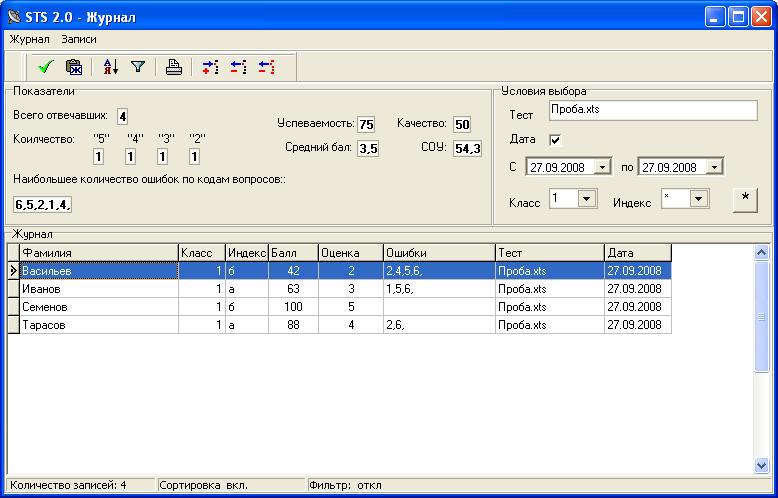Click the add record icon with red plus
This screenshot has height=498, width=778.
pyautogui.click(x=210, y=67)
